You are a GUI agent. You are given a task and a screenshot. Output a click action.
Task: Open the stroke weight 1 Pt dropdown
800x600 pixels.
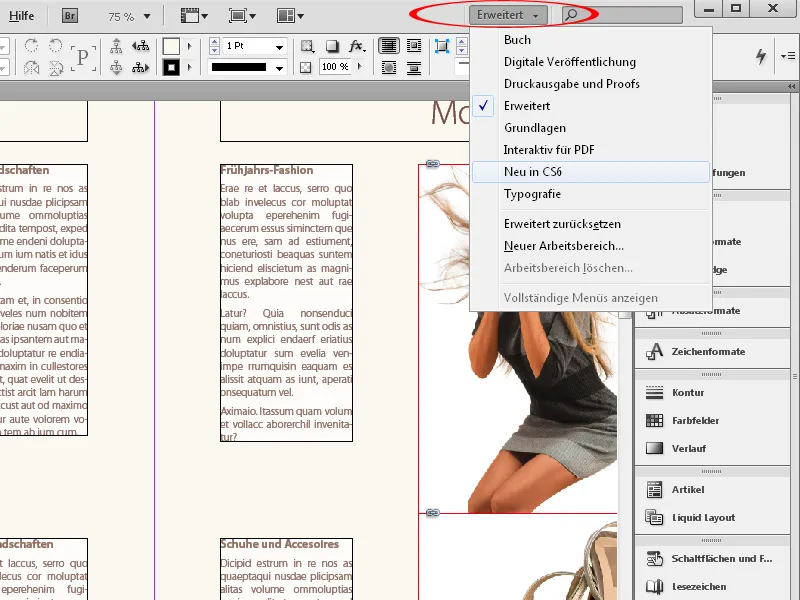(281, 46)
